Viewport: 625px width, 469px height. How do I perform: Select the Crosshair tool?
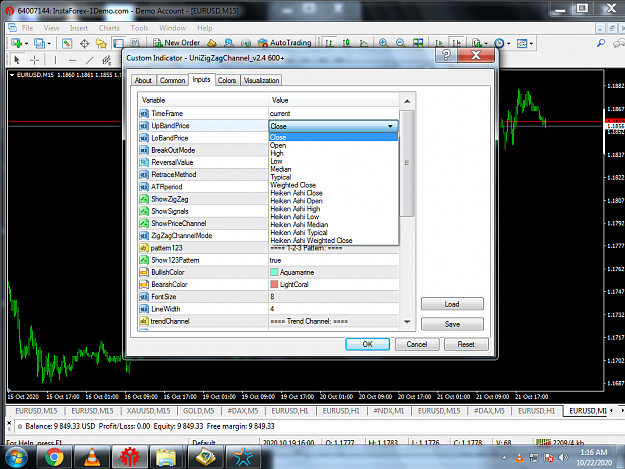point(35,60)
